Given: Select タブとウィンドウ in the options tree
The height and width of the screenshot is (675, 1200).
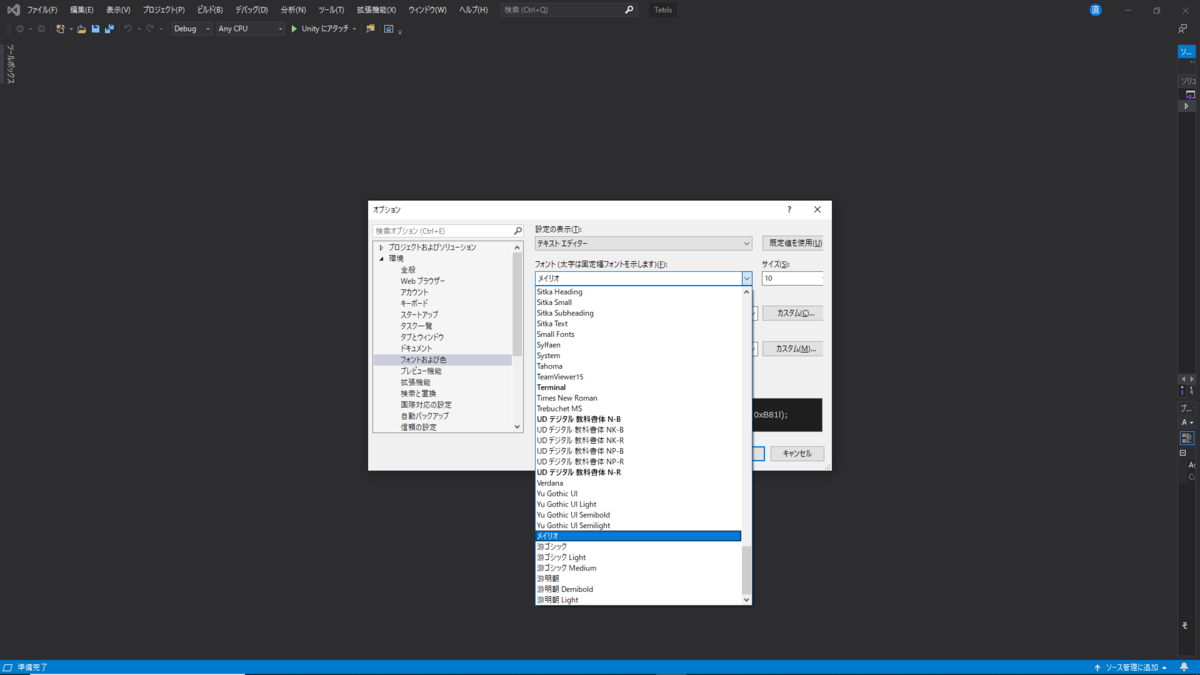Looking at the screenshot, I should (x=422, y=337).
